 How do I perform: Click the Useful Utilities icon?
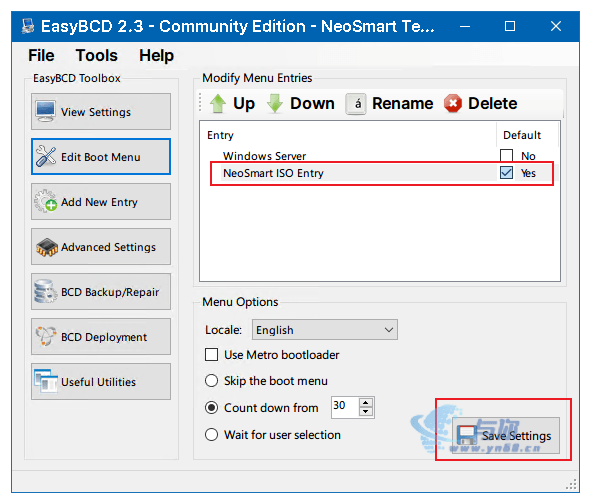pyautogui.click(x=46, y=382)
